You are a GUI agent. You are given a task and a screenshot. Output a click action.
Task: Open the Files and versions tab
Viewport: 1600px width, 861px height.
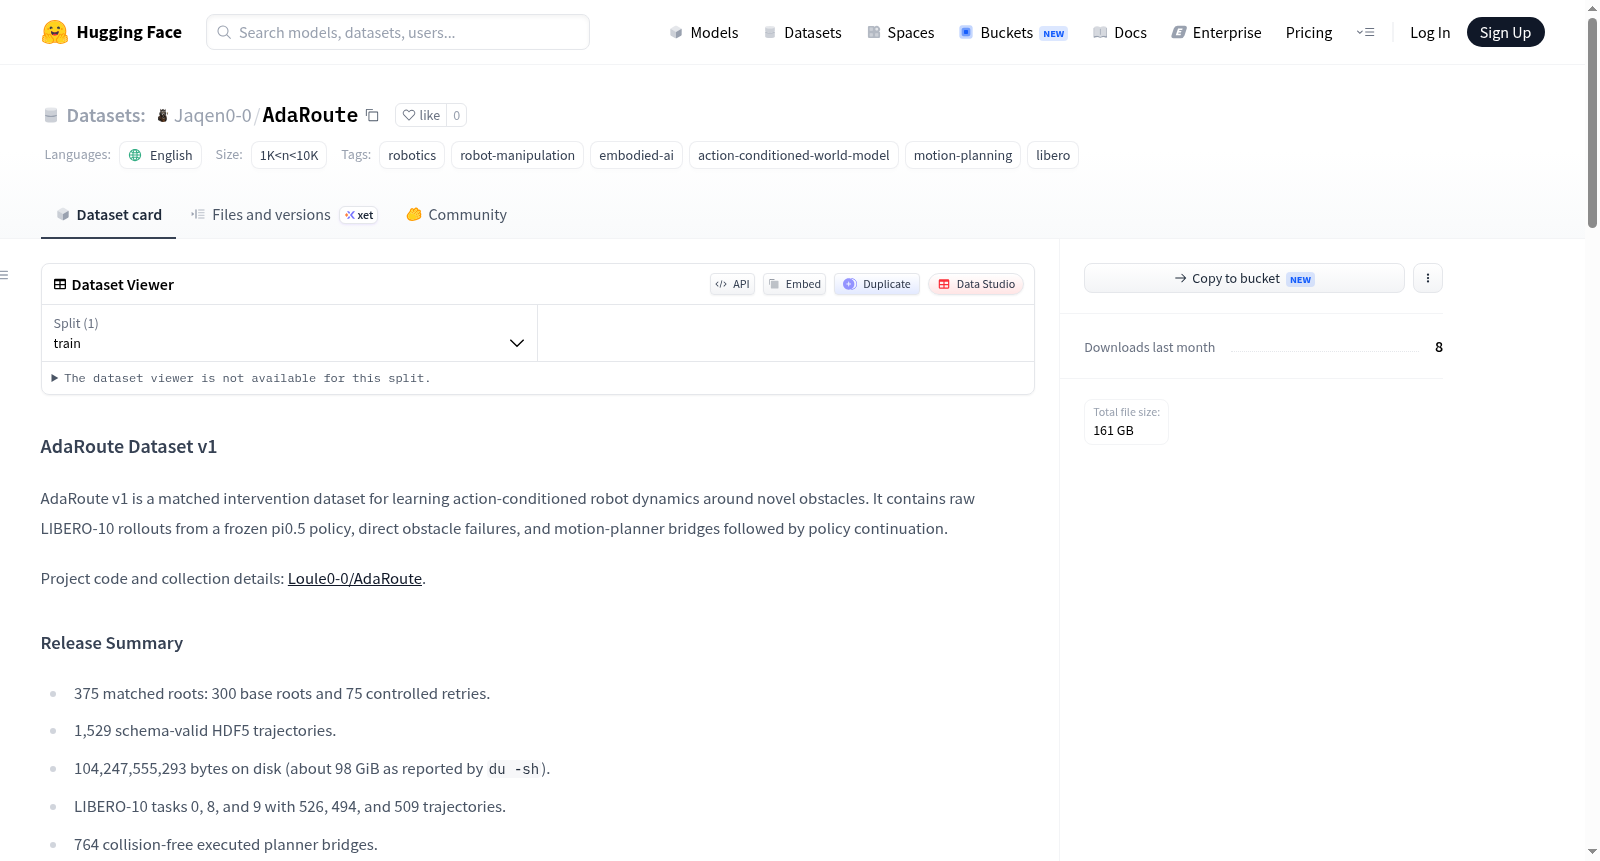284,215
